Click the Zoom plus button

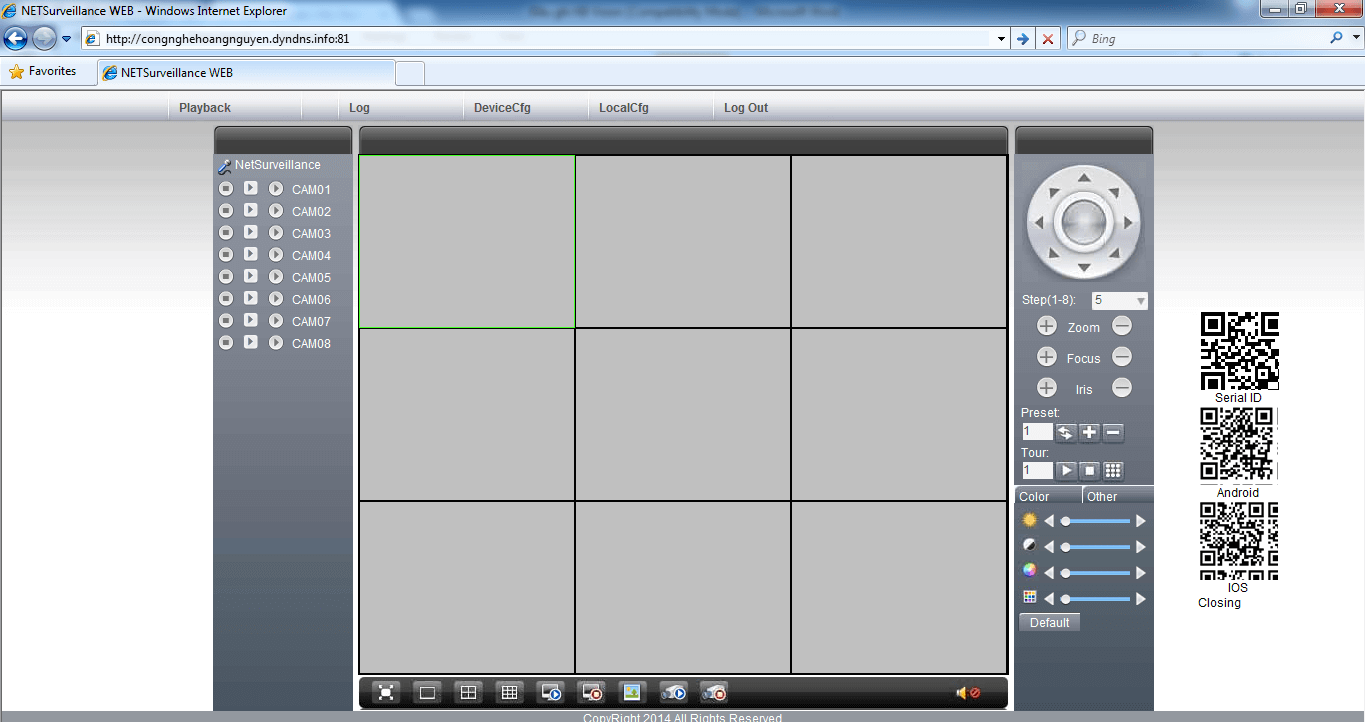(1046, 326)
